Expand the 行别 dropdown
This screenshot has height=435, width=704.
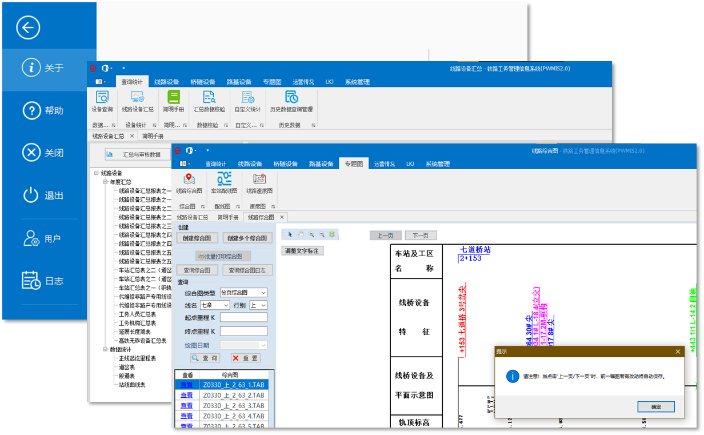tap(257, 304)
